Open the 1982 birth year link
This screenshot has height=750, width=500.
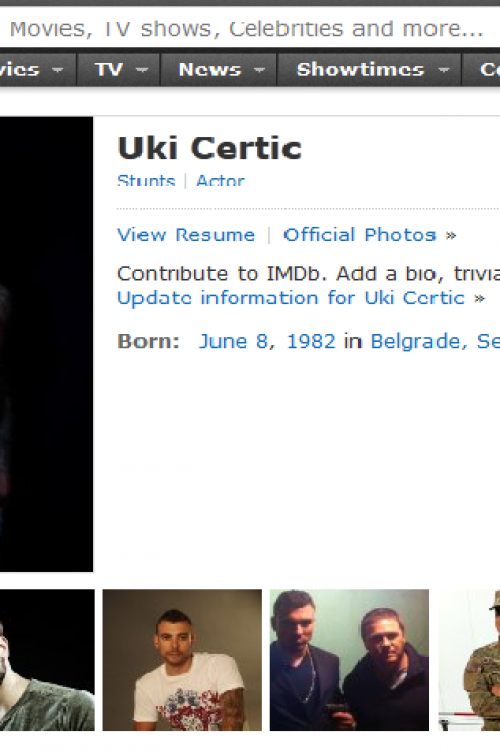[311, 342]
